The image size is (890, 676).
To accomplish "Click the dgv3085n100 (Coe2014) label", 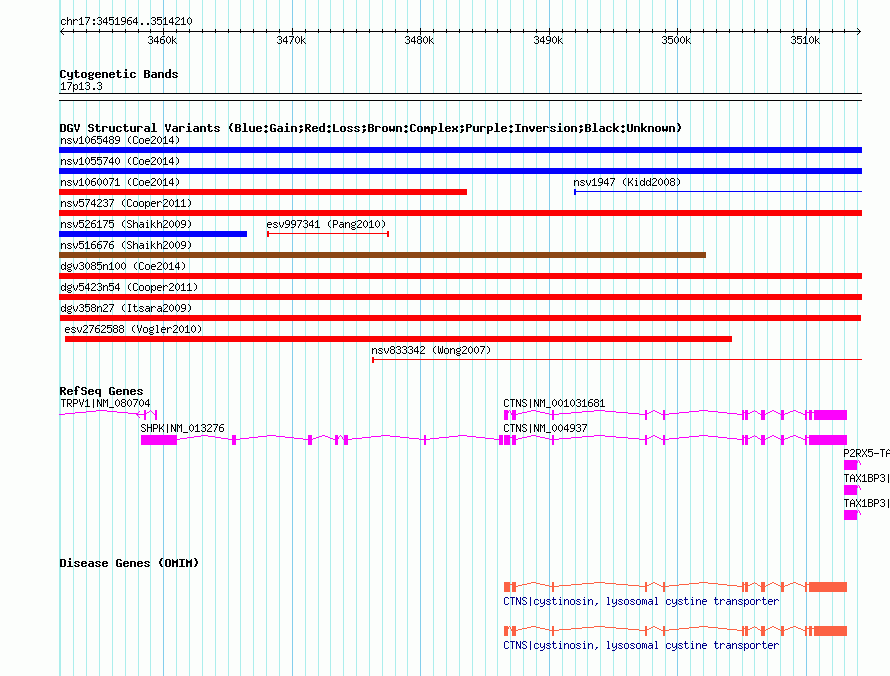I will click(x=123, y=266).
